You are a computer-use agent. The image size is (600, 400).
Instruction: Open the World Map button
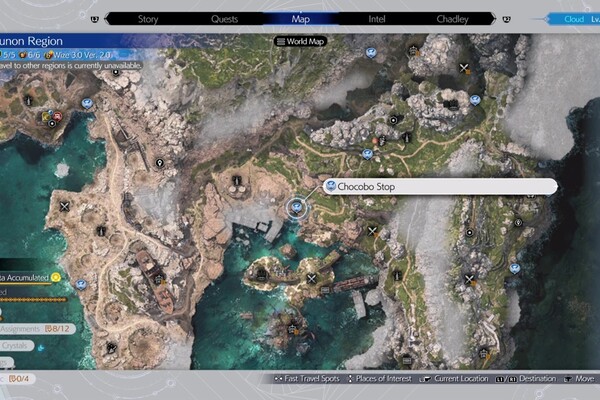[x=300, y=41]
